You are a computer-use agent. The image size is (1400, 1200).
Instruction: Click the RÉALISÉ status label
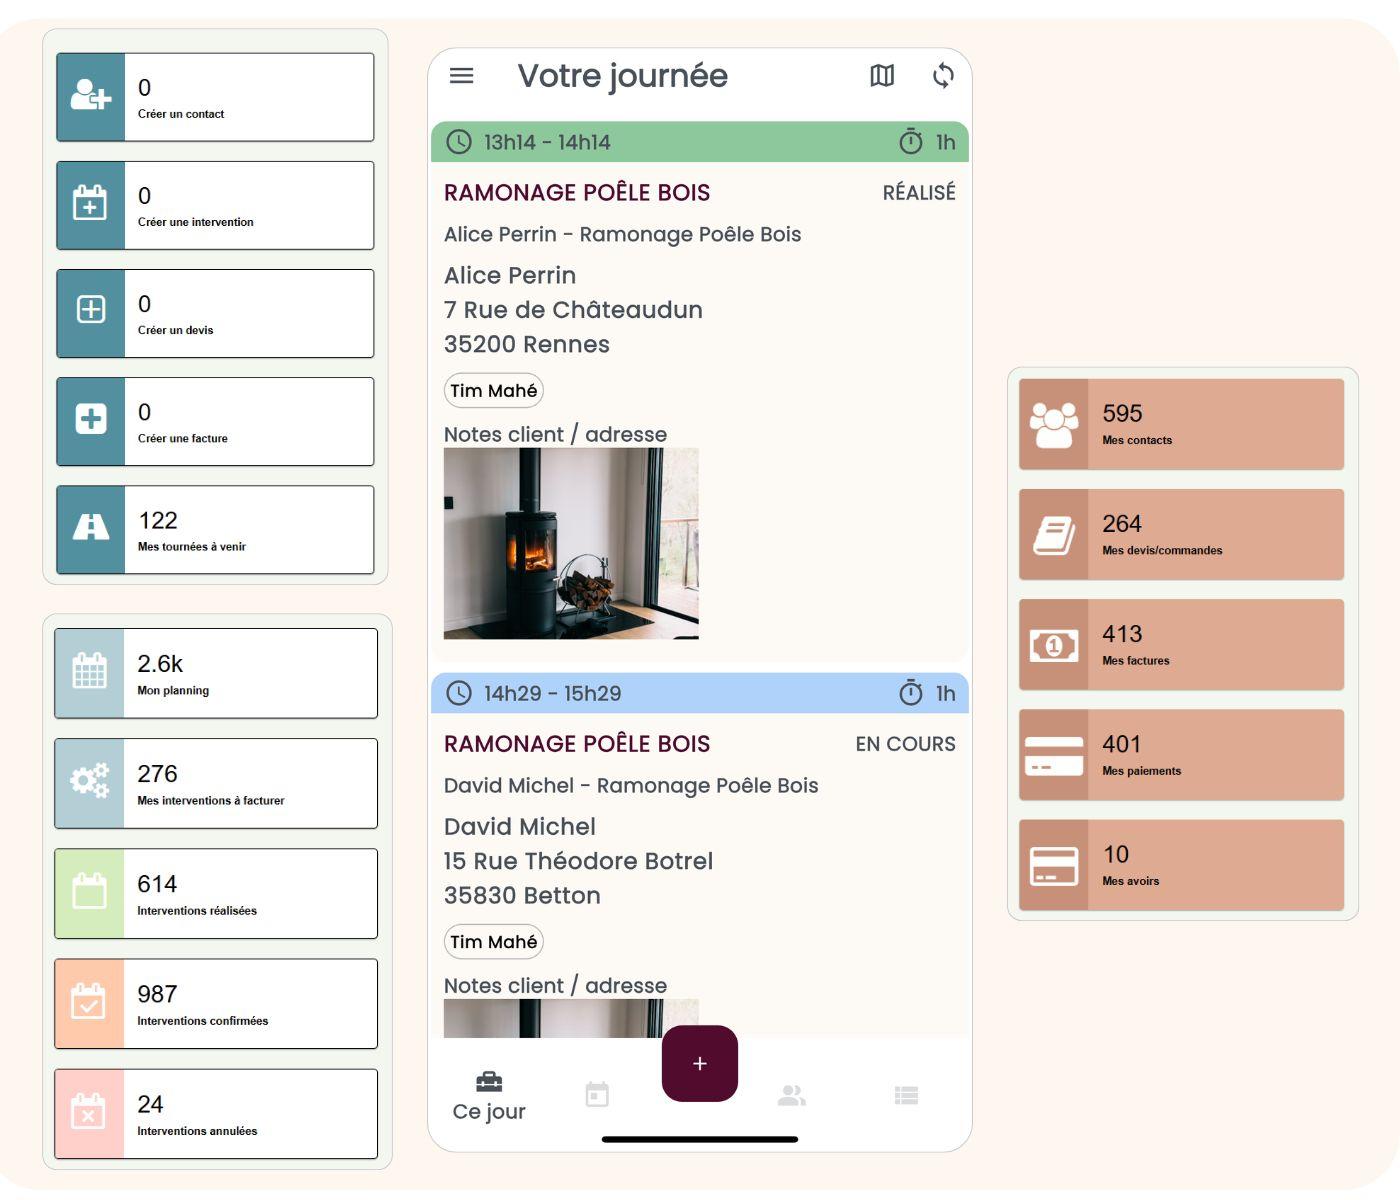tap(919, 193)
